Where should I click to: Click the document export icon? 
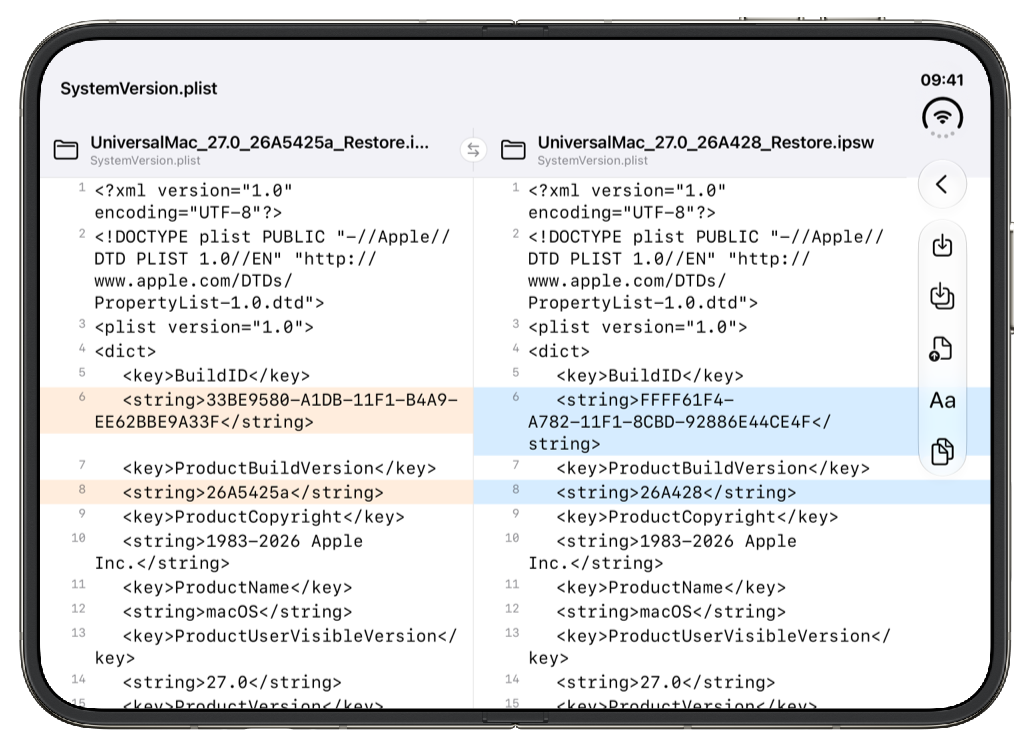(941, 349)
